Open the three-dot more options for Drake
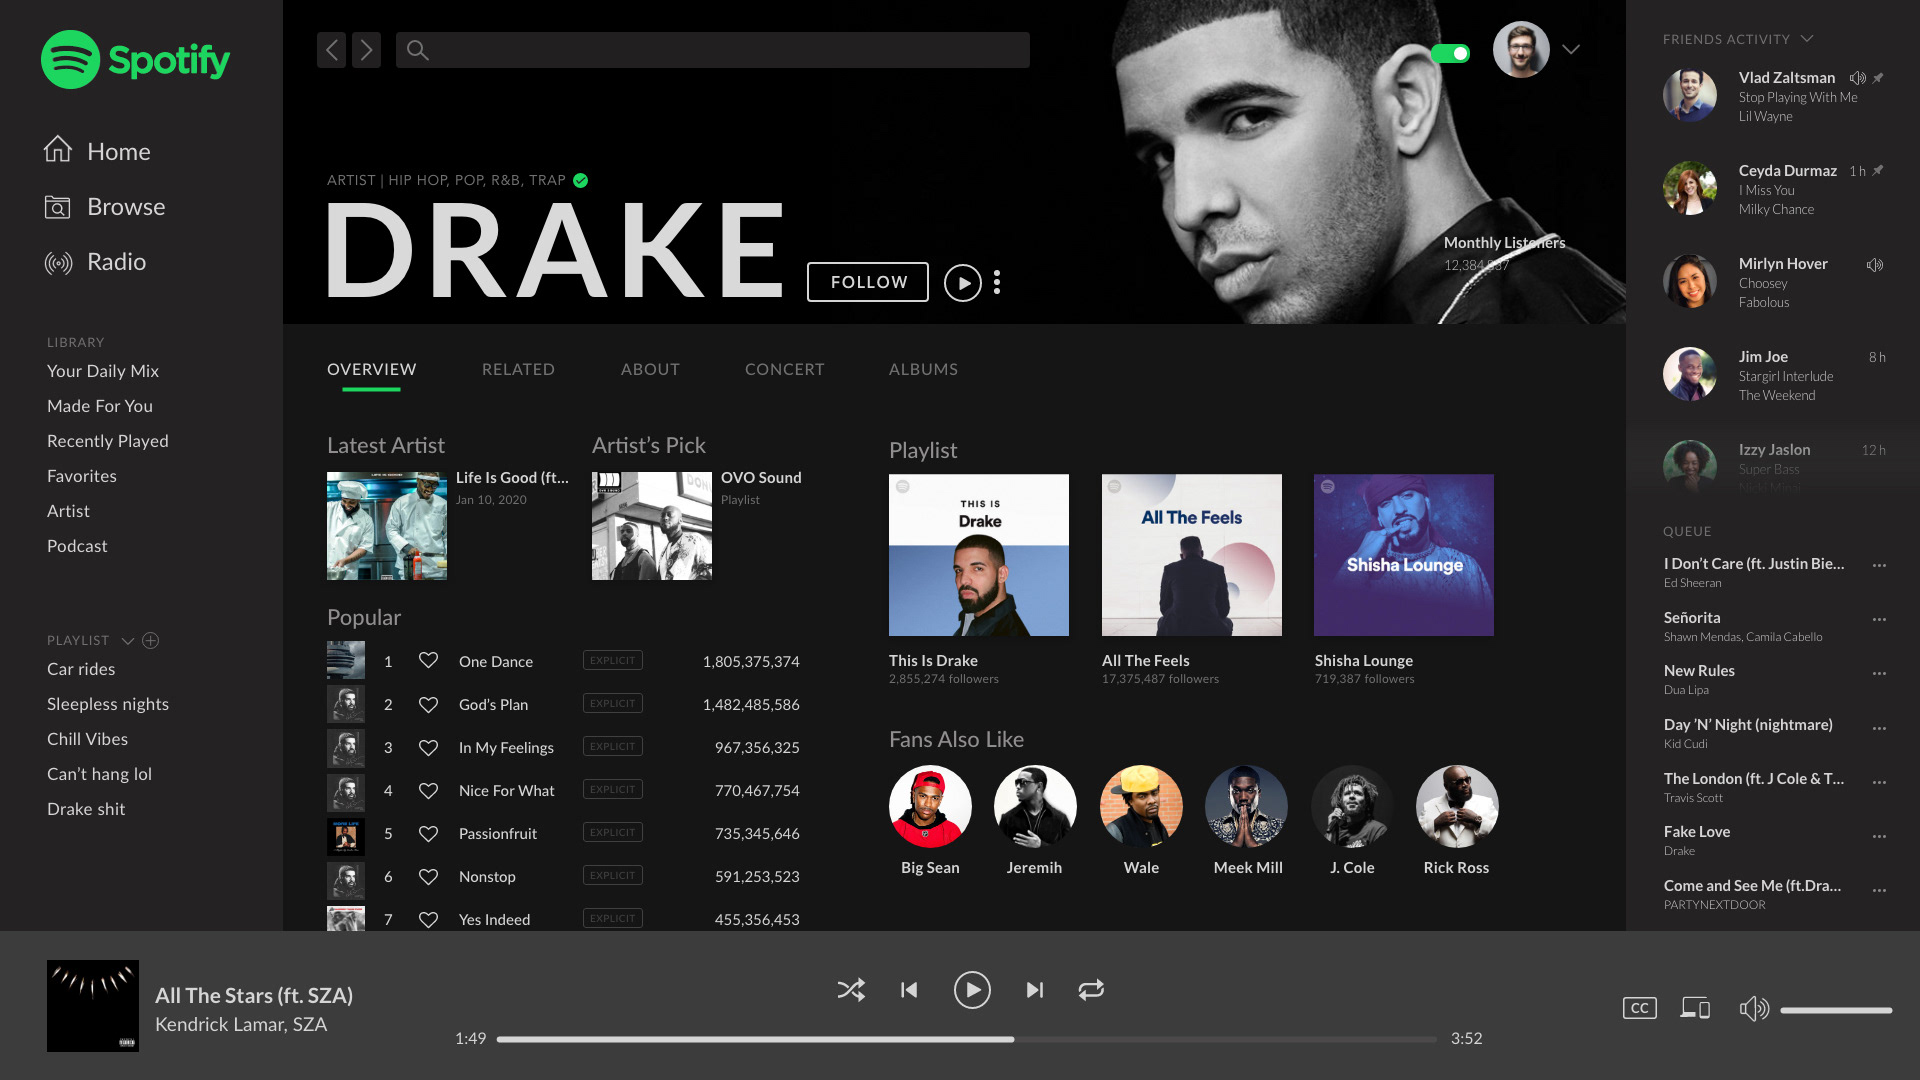Image resolution: width=1920 pixels, height=1080 pixels. click(997, 282)
